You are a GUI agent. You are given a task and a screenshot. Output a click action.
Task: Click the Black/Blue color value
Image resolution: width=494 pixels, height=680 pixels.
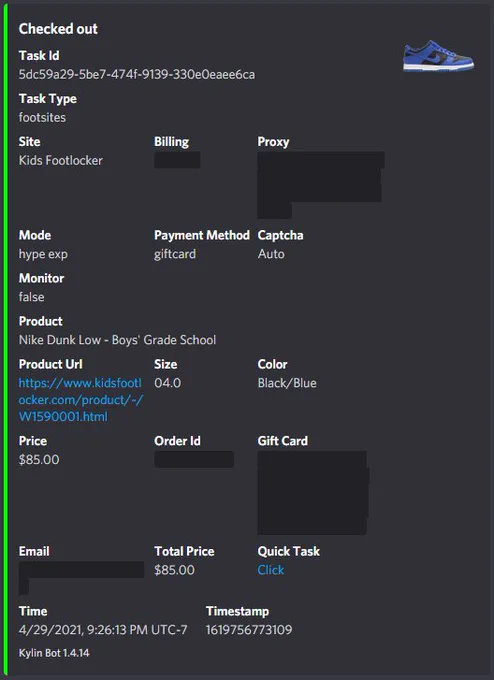pyautogui.click(x=287, y=383)
